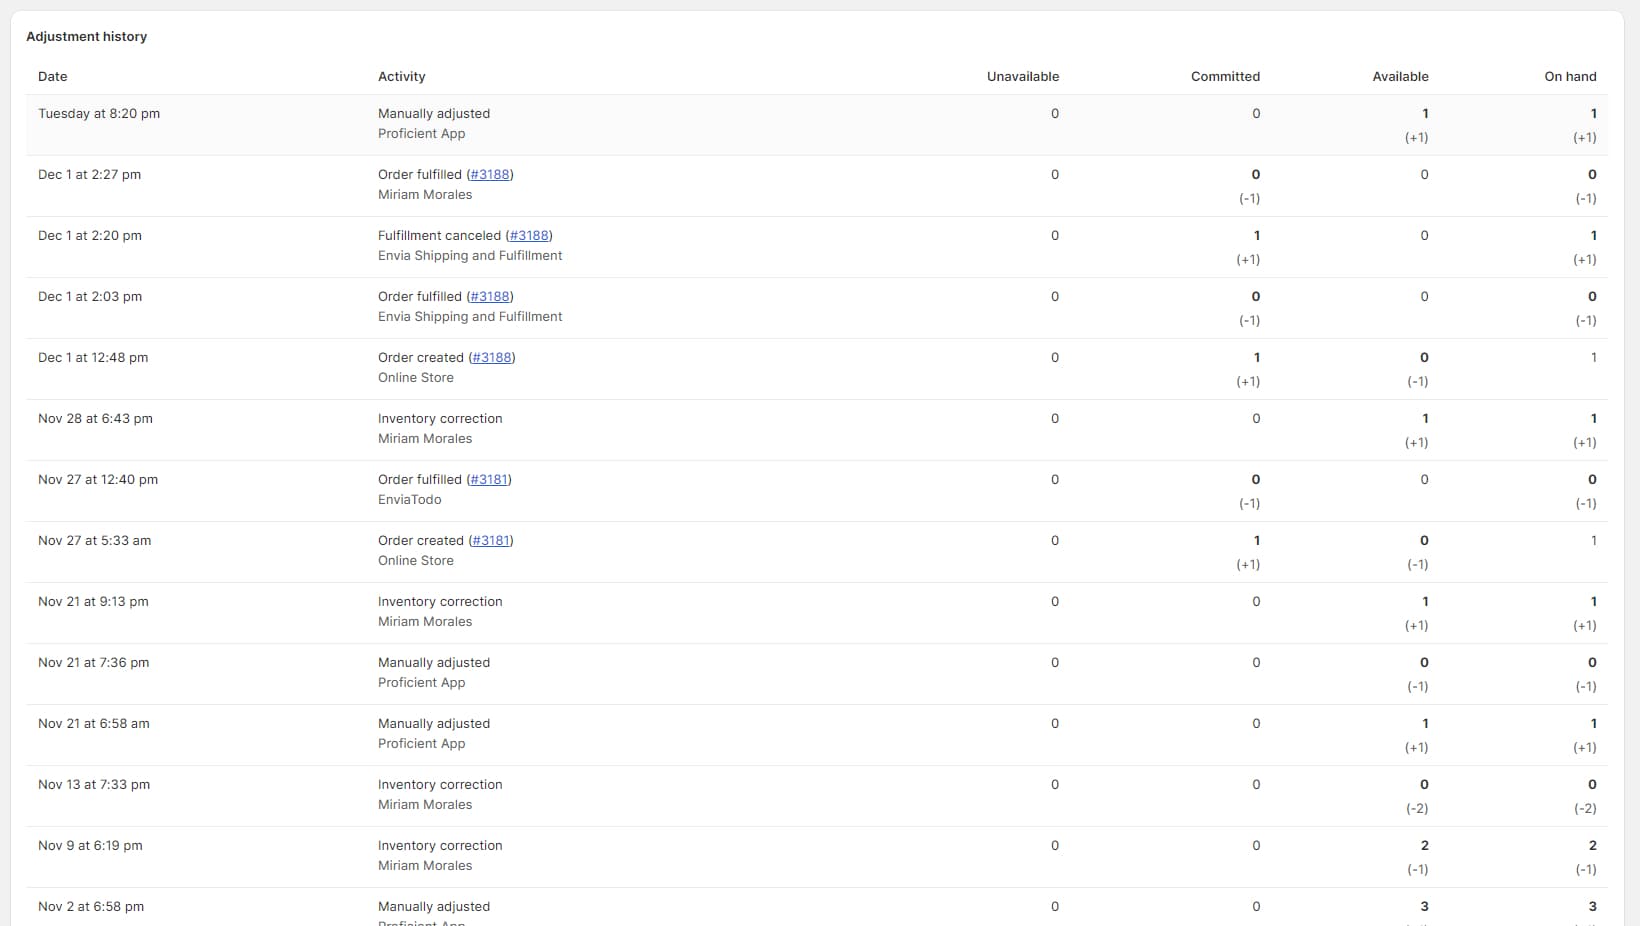Click the Nov 28 at 6:43 pm date

click(95, 419)
